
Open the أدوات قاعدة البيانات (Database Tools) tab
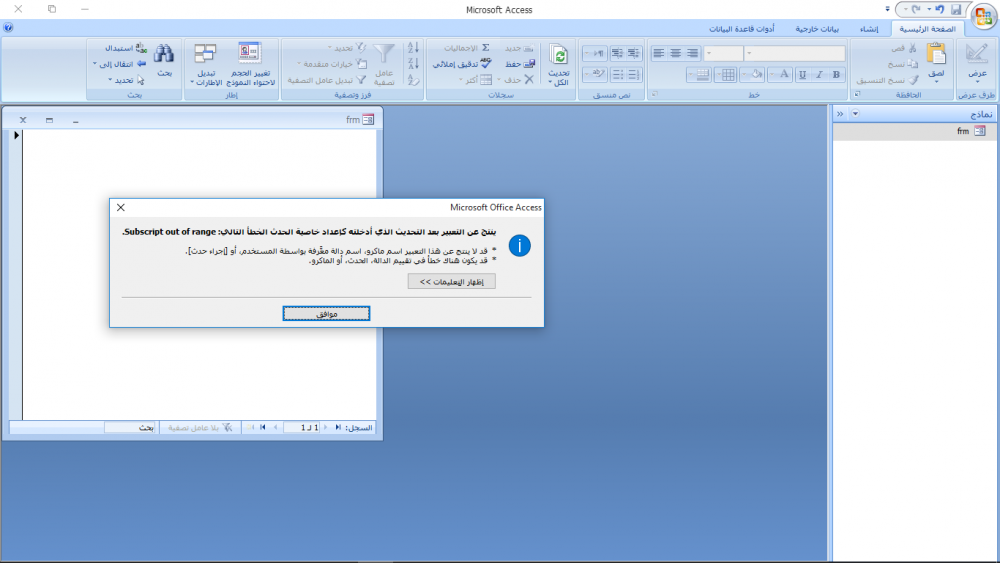742,29
